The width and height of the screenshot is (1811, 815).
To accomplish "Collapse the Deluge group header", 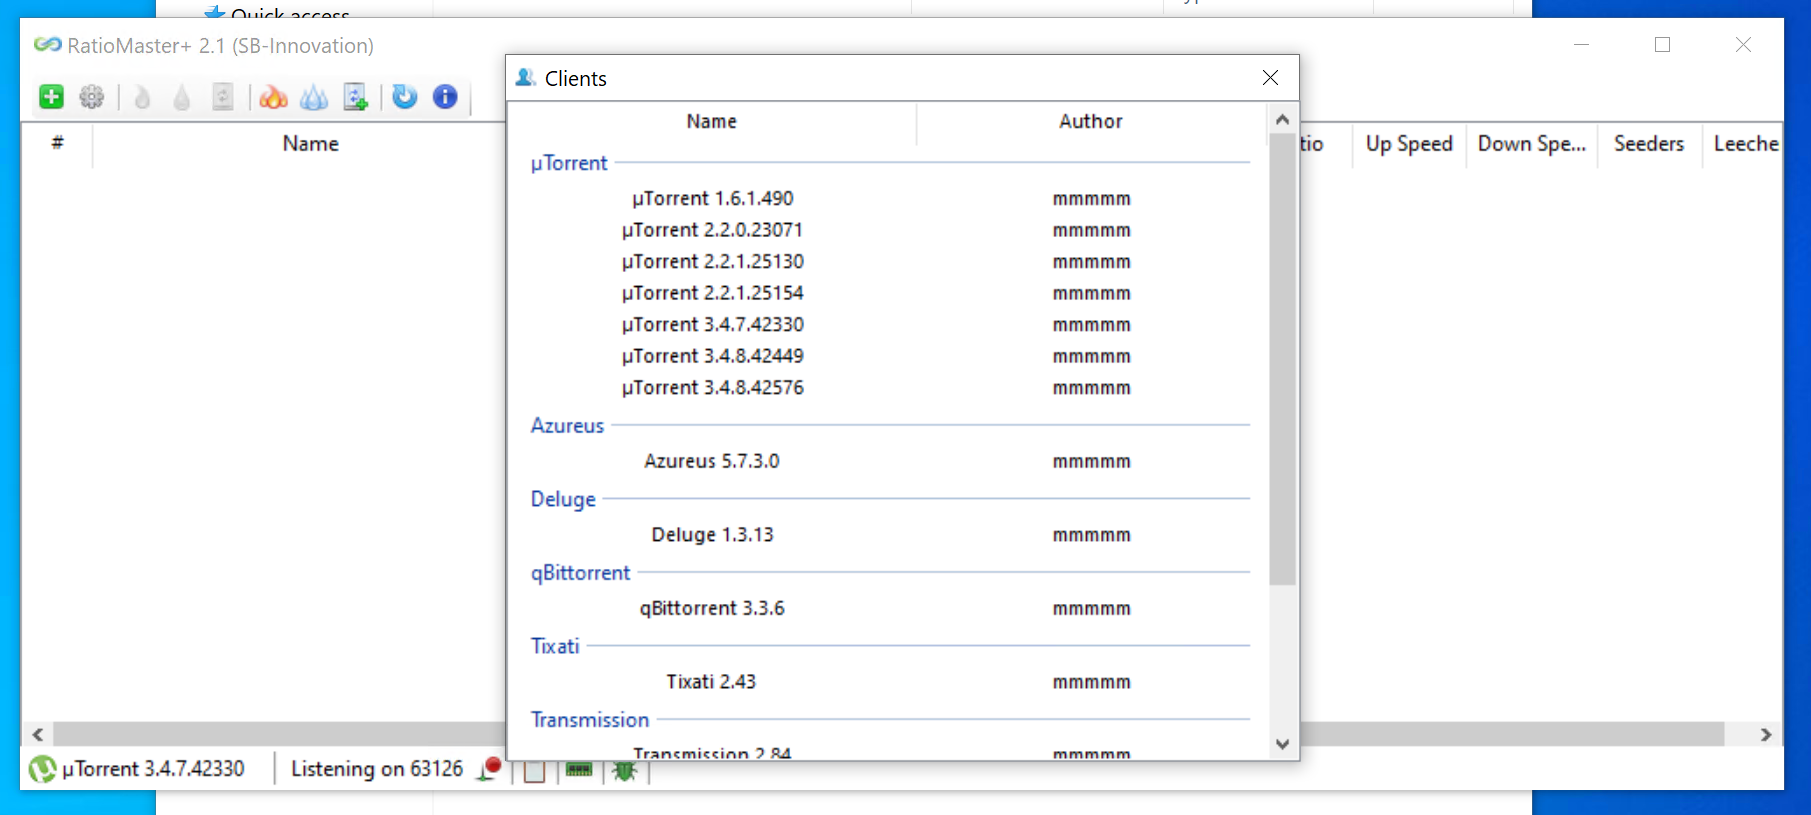I will pyautogui.click(x=563, y=499).
